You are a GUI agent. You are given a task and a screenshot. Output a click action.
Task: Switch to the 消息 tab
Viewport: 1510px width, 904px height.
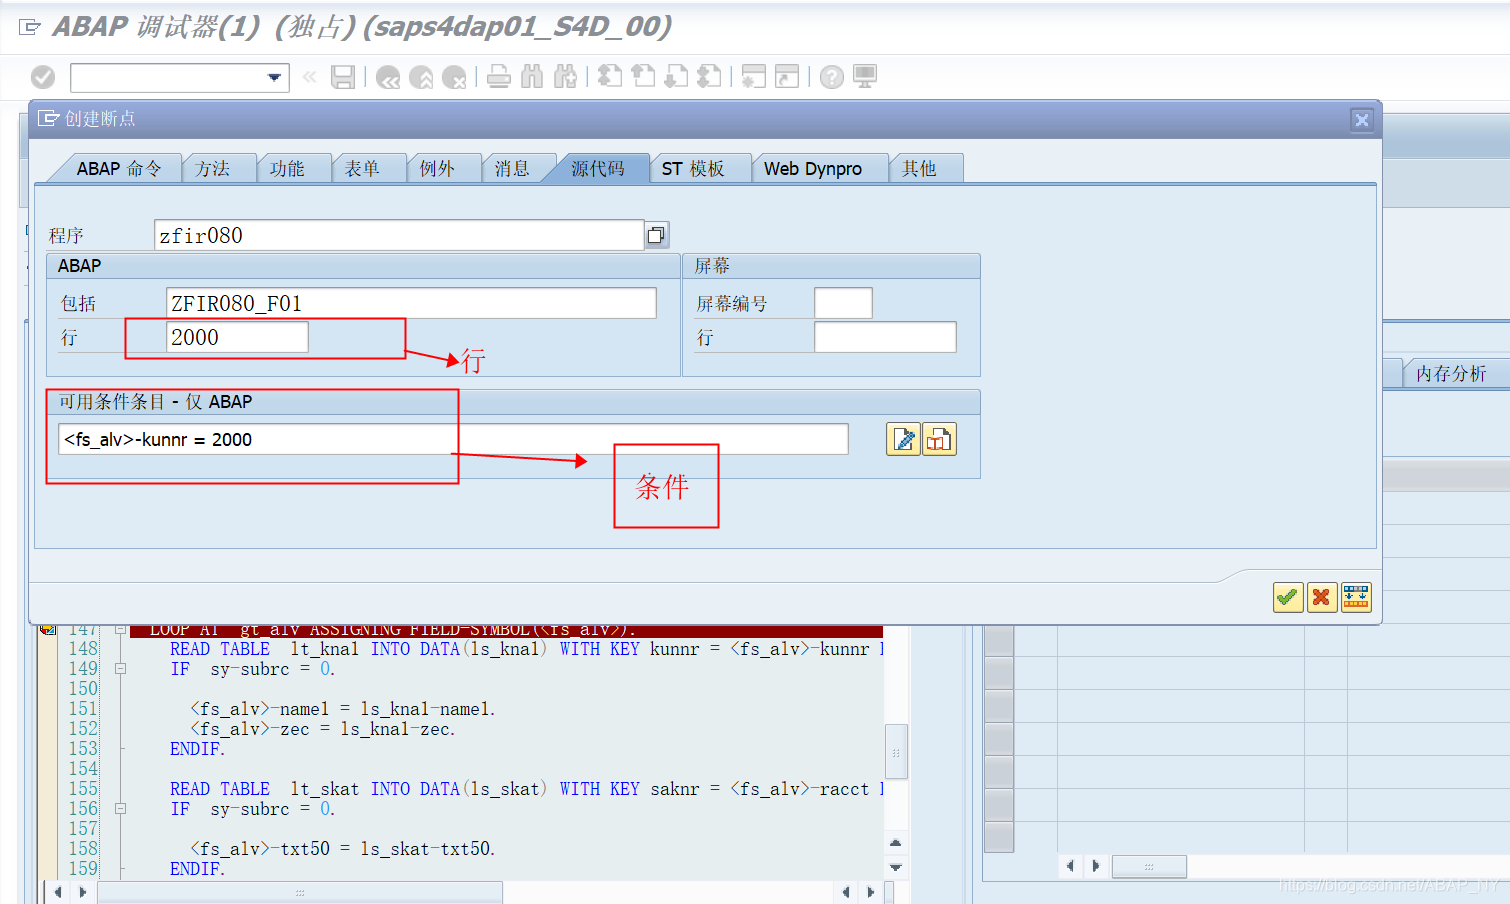[512, 168]
